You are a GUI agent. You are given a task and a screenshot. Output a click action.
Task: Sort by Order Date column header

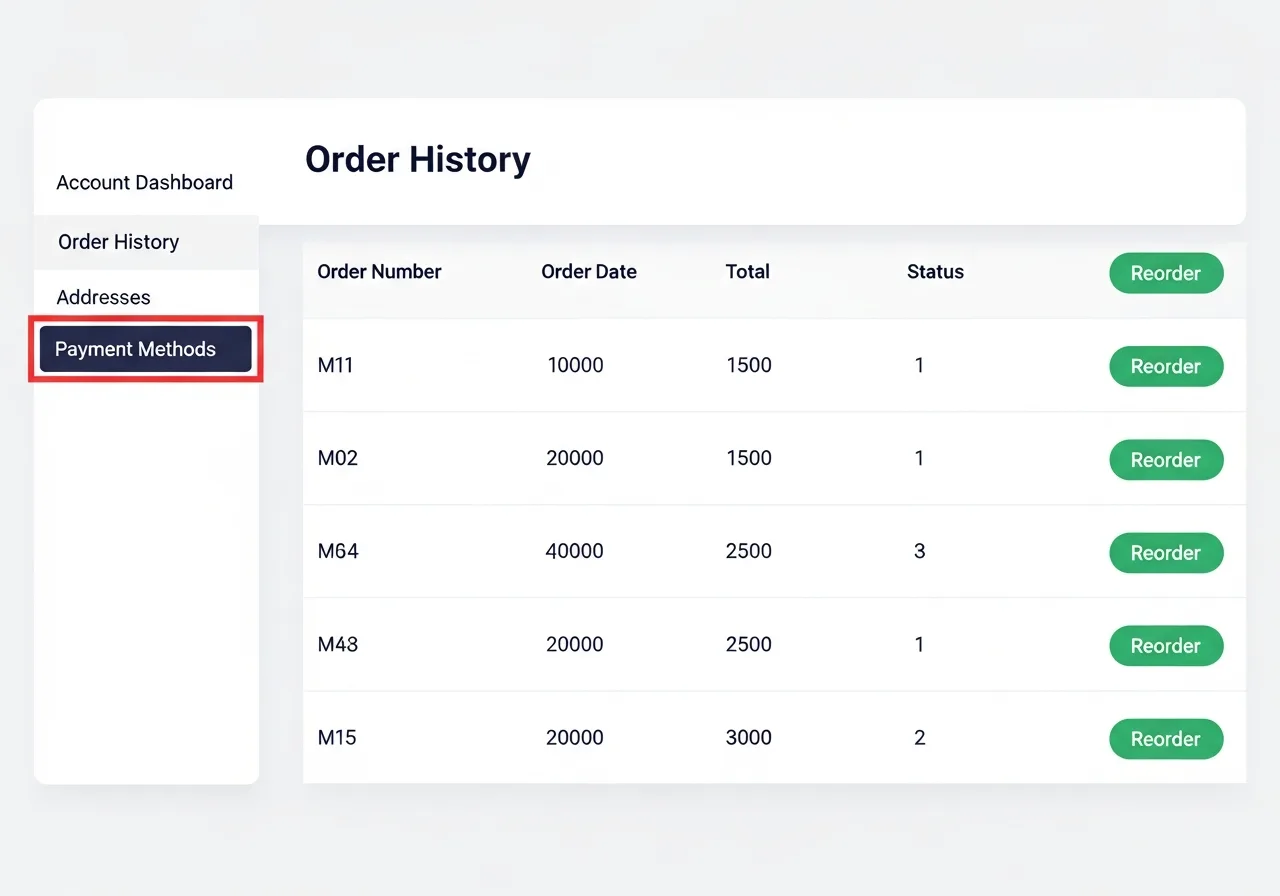tap(588, 272)
